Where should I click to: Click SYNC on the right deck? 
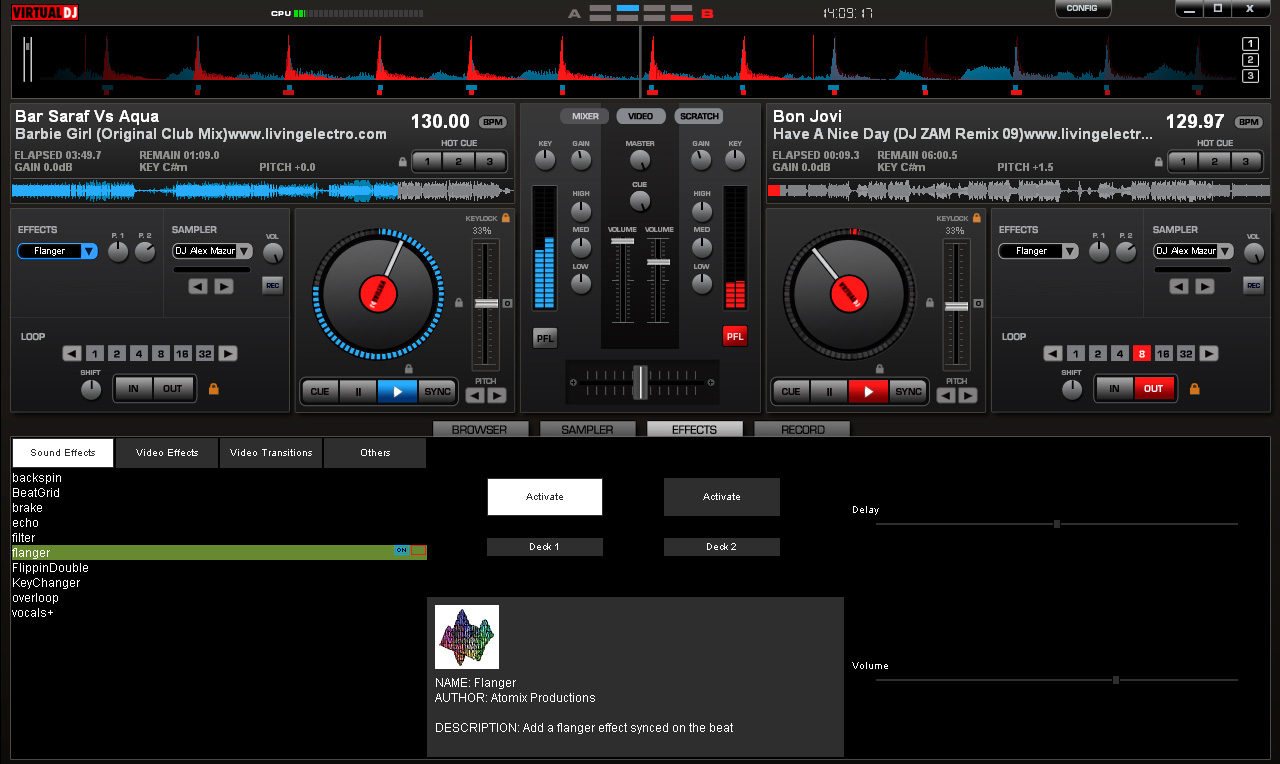coord(908,391)
